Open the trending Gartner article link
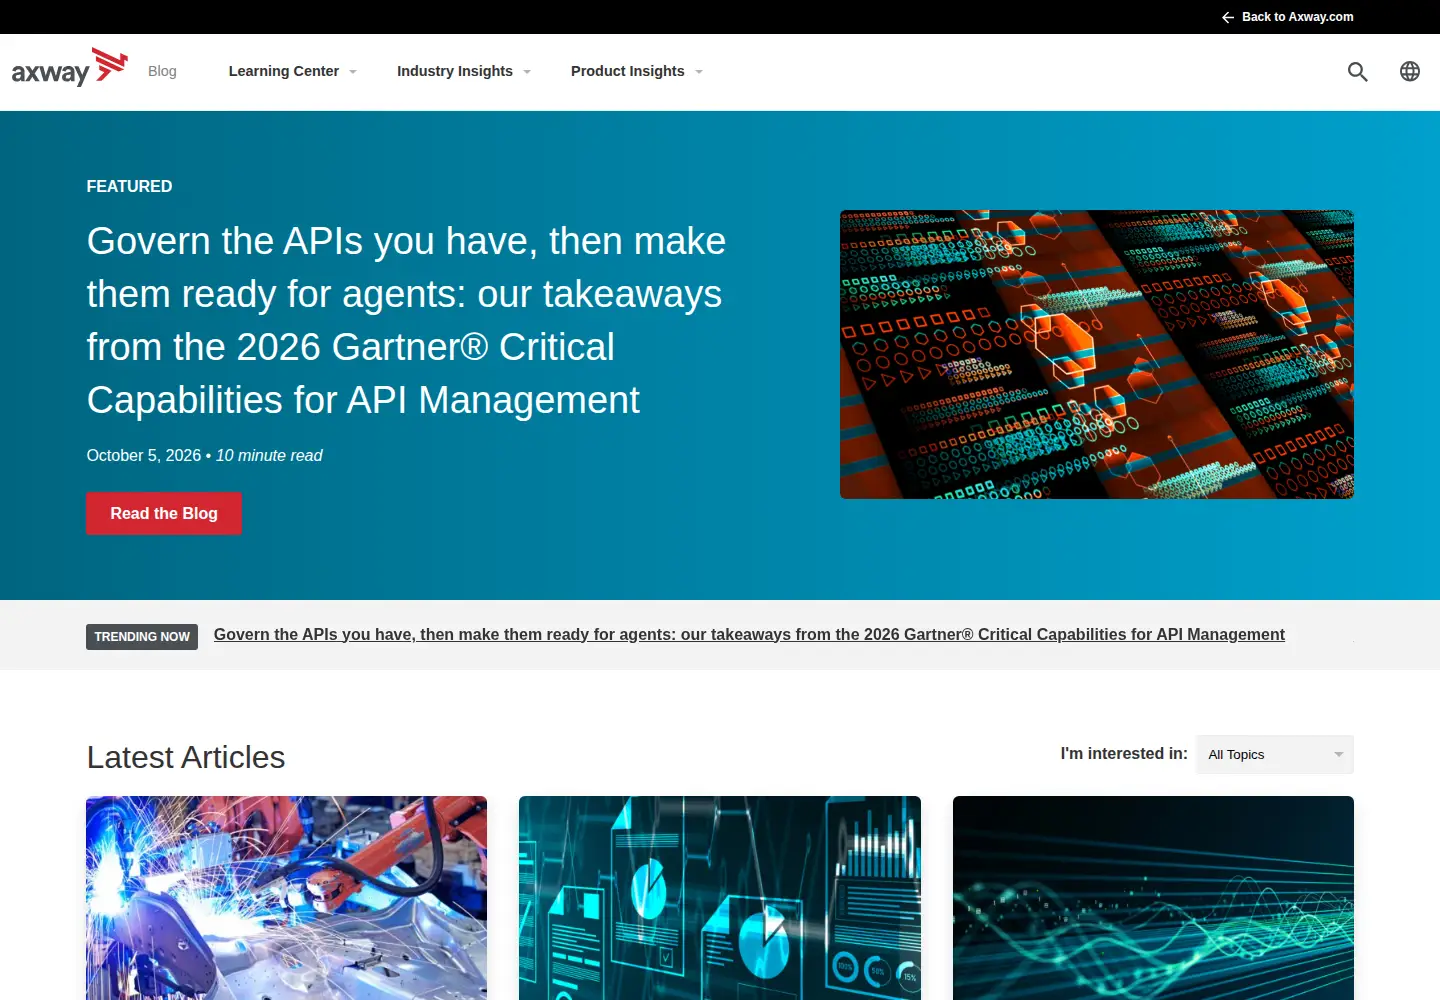This screenshot has height=1000, width=1440. [749, 634]
